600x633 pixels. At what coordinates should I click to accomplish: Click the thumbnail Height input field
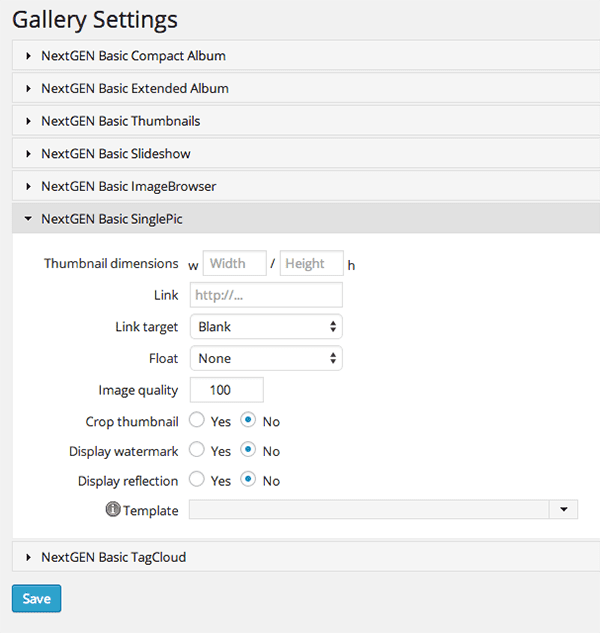pos(312,263)
